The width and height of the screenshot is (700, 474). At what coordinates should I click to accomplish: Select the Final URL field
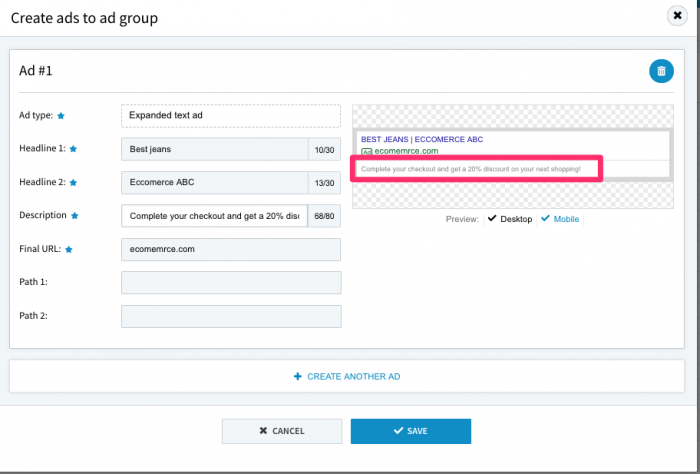point(230,249)
